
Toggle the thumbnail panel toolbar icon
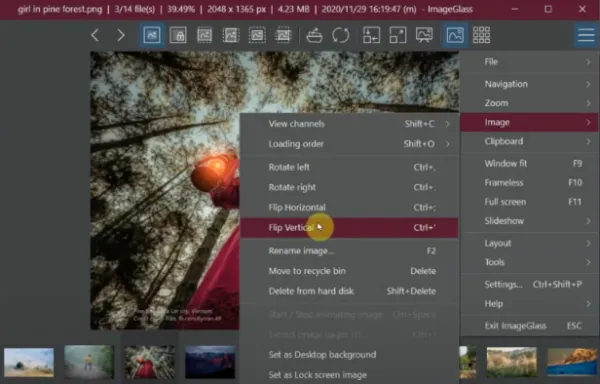[x=455, y=35]
